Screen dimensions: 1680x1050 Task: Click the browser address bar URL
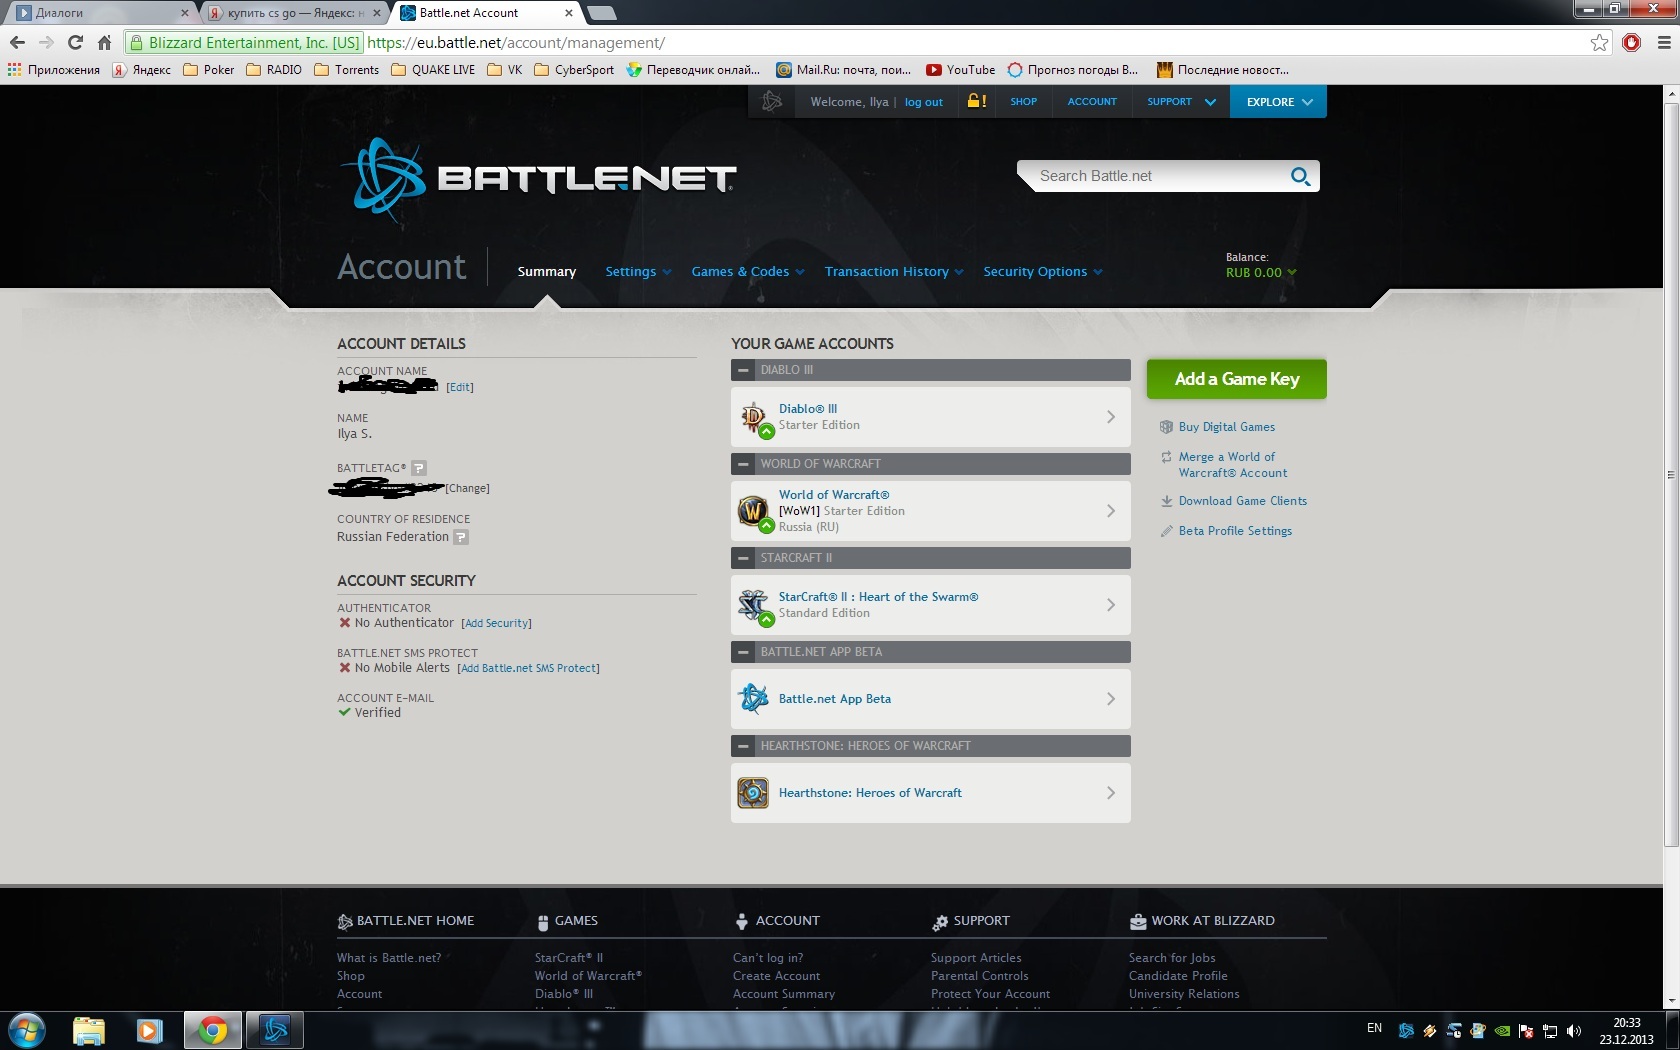[x=516, y=43]
